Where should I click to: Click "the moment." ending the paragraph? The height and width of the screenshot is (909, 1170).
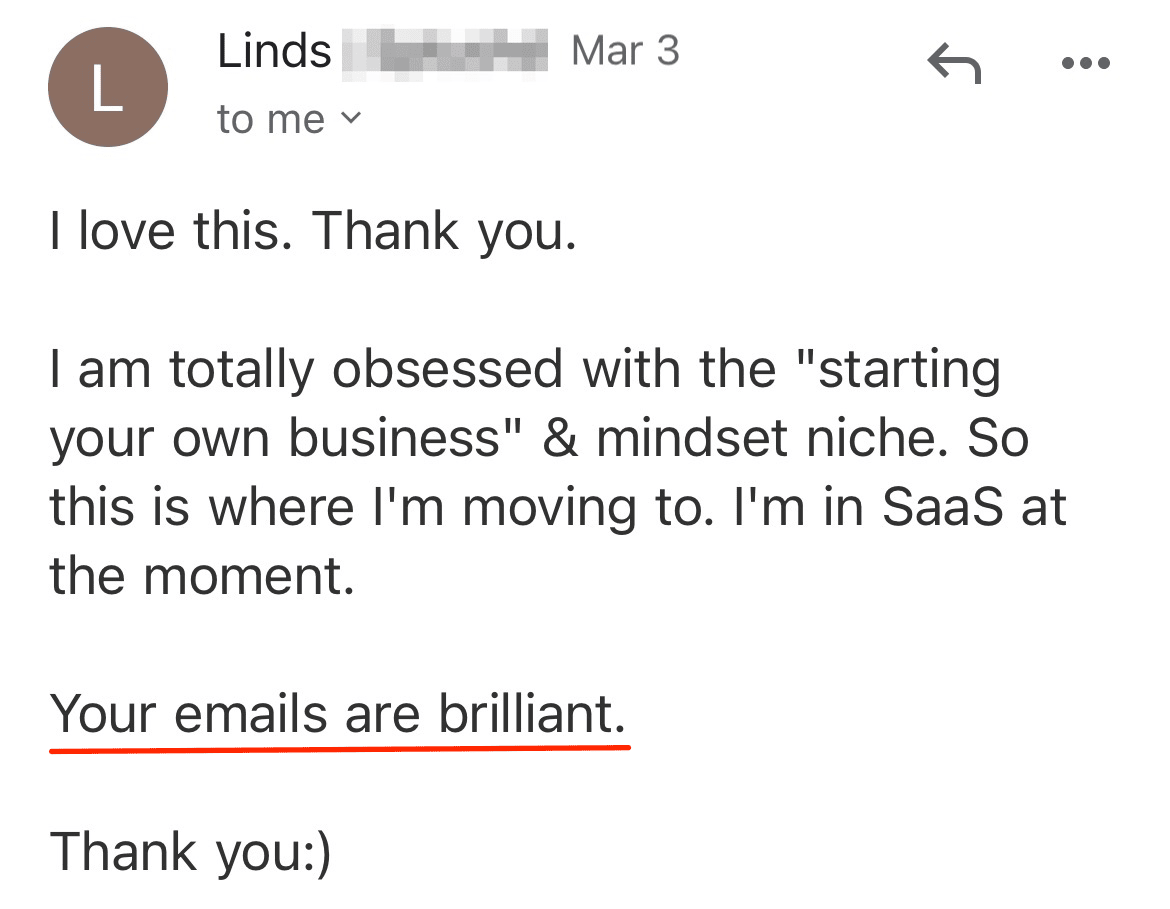[202, 575]
